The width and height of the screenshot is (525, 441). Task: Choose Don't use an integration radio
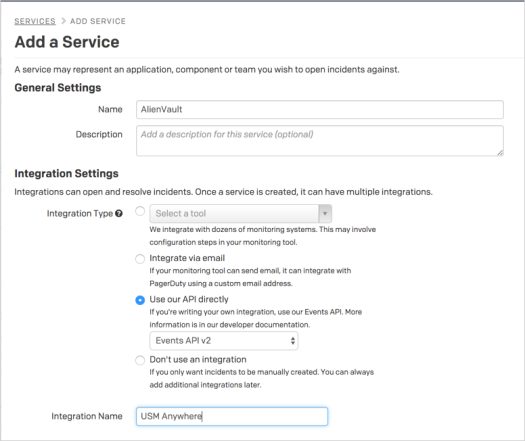[140, 360]
